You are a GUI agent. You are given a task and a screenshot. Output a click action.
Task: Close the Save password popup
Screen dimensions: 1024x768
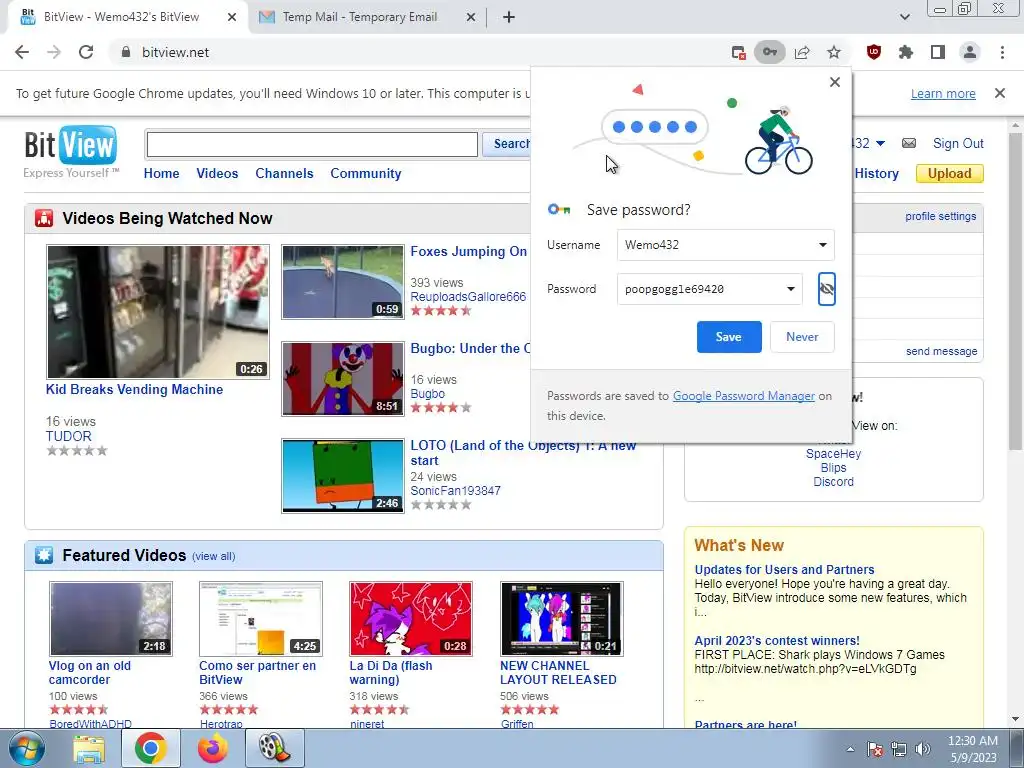click(x=835, y=82)
